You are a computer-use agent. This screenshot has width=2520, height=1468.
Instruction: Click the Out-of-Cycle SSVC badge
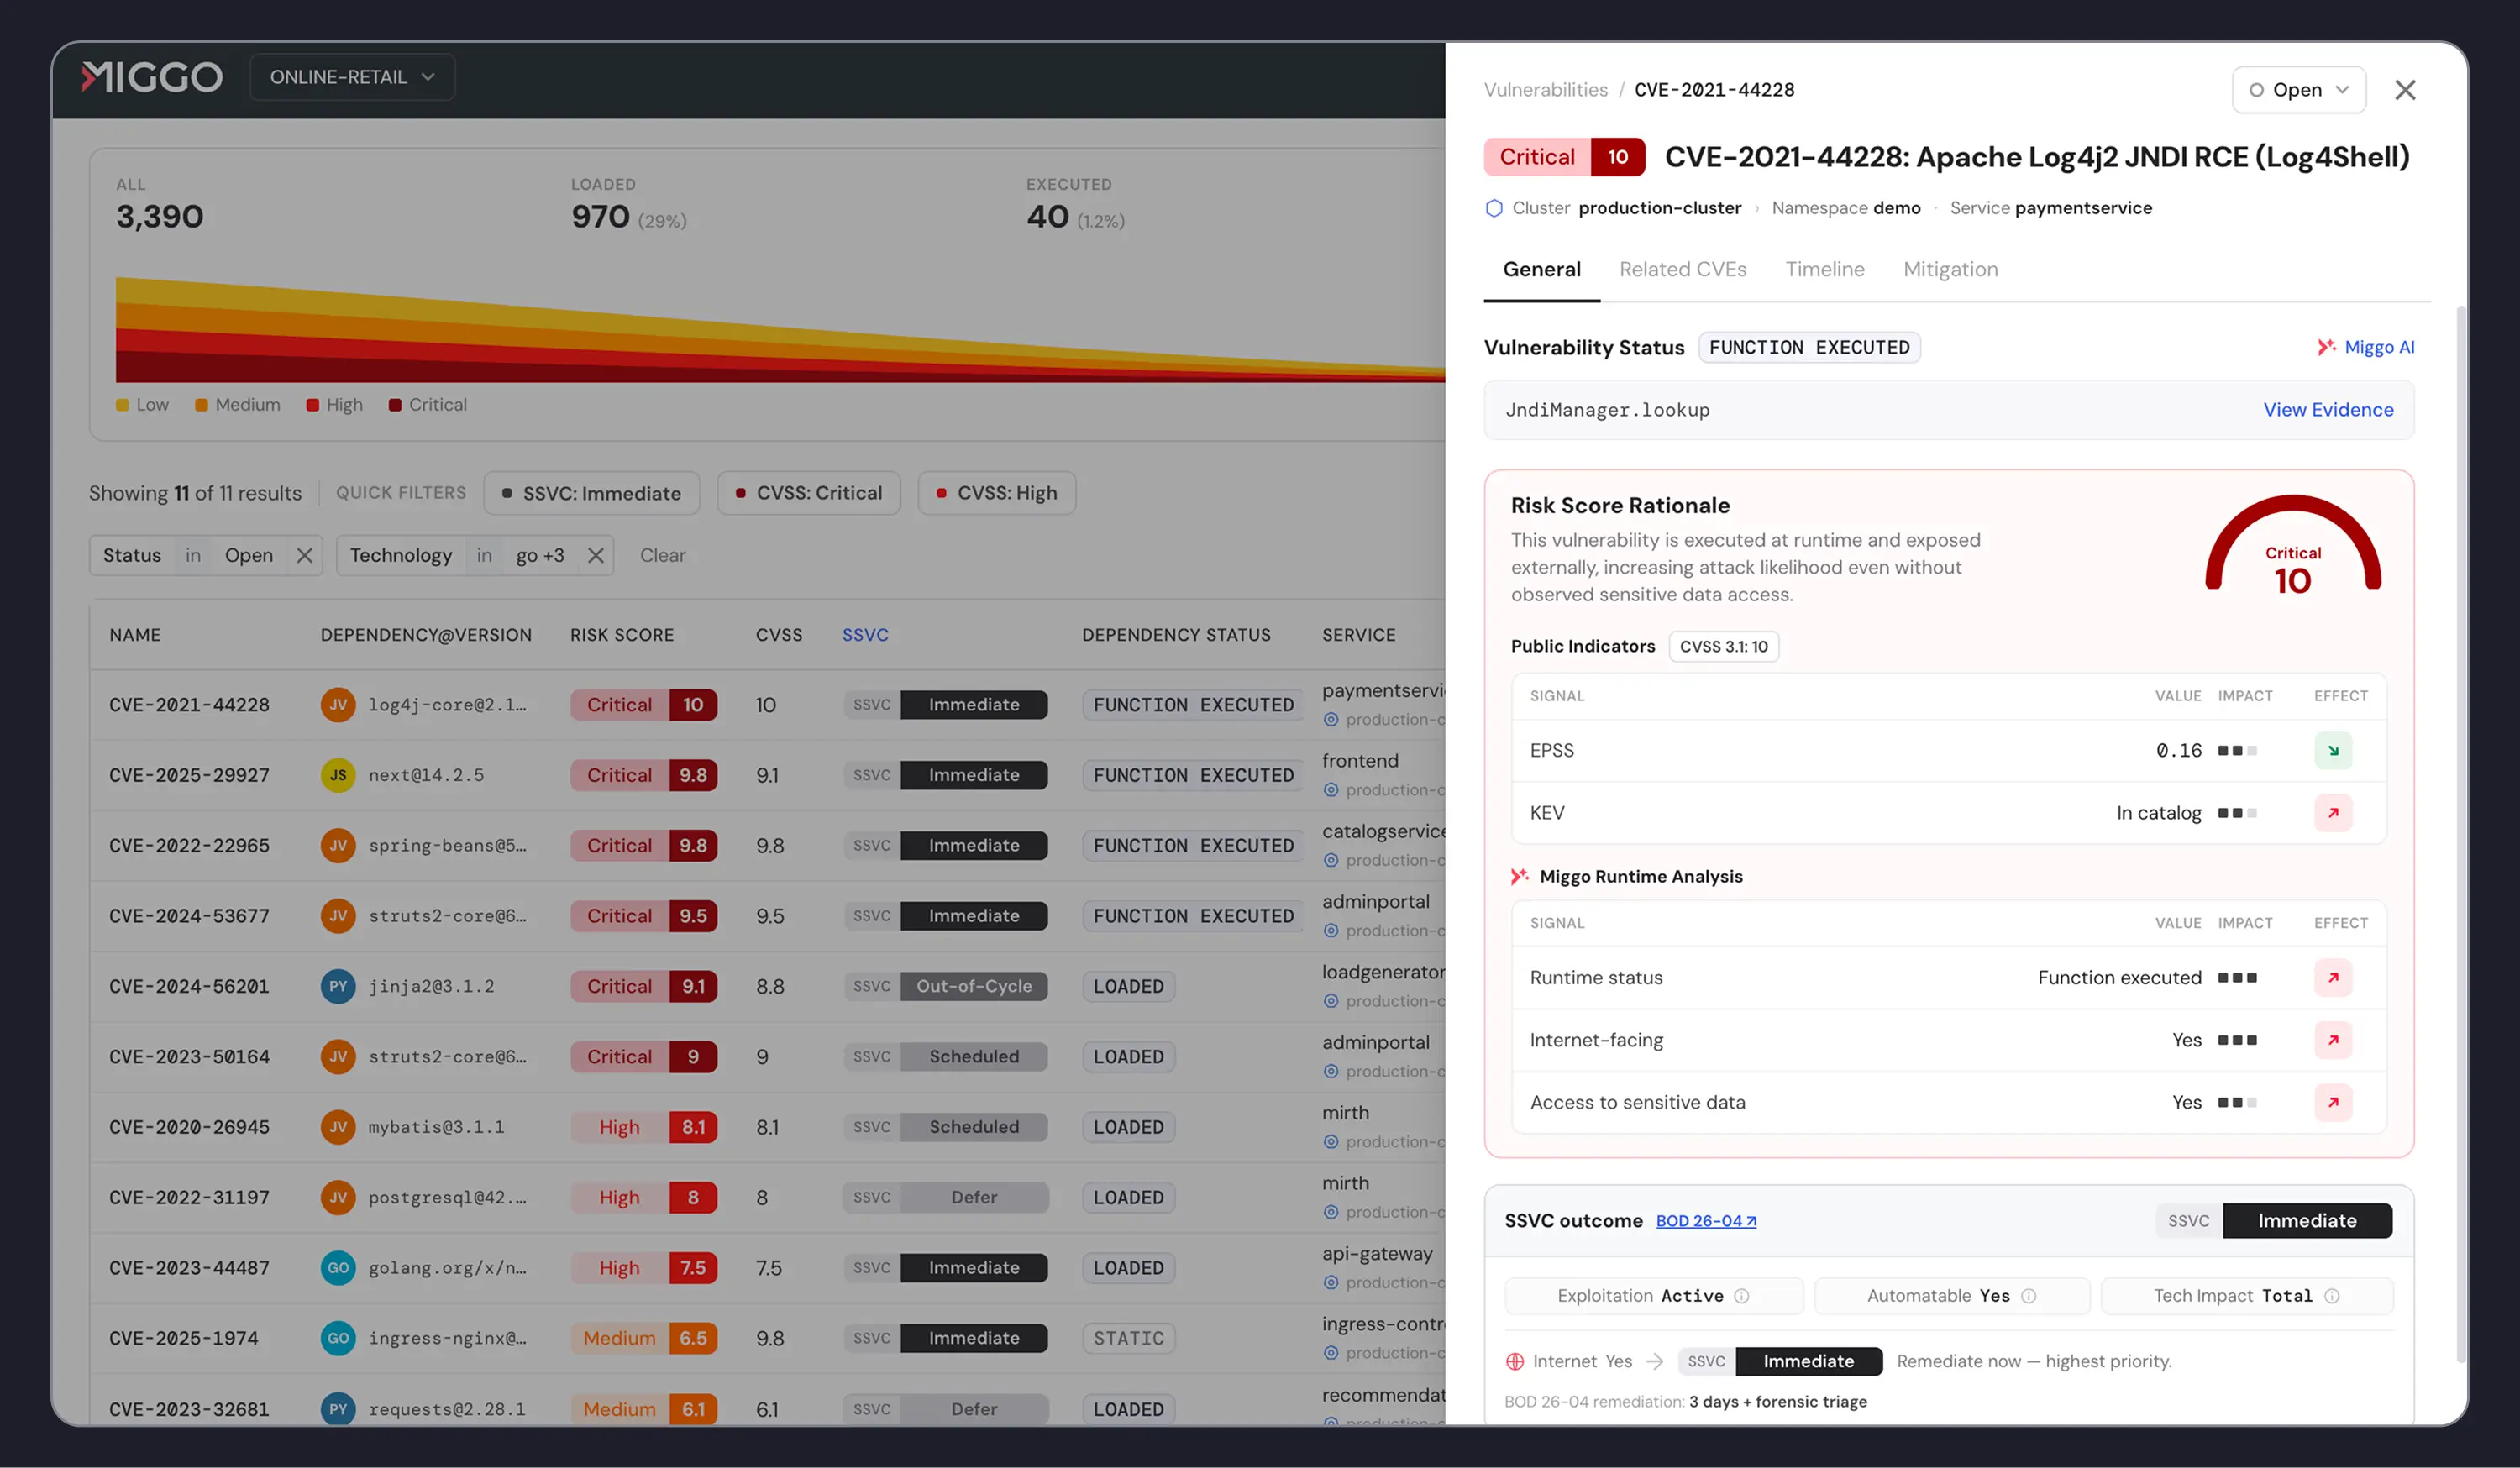pos(945,987)
